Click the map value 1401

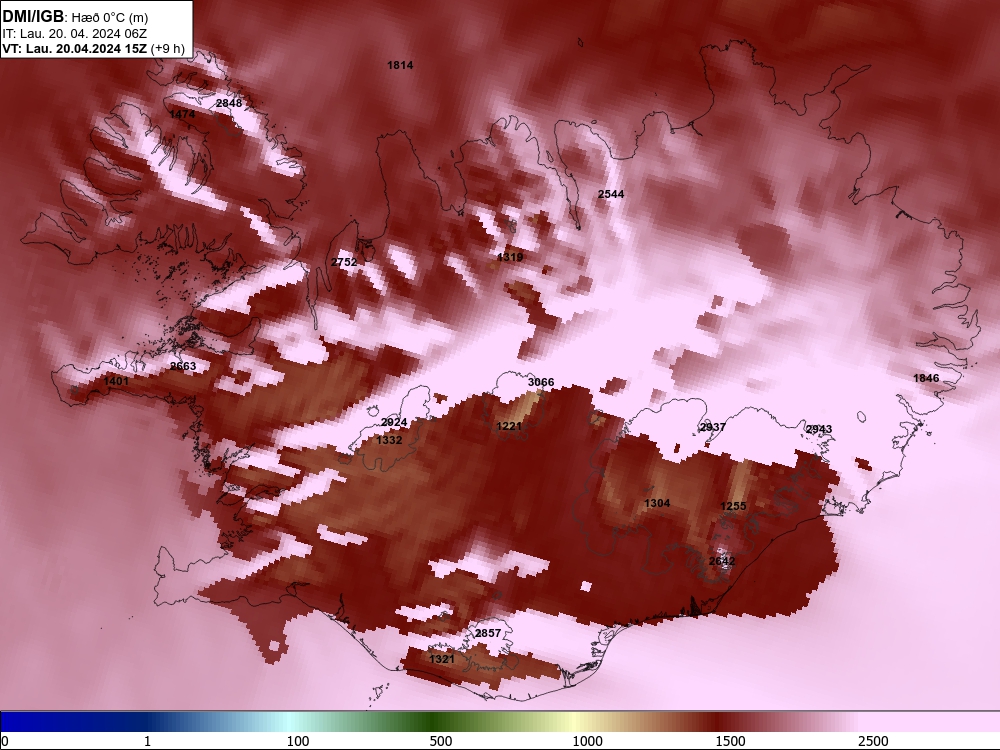pos(116,381)
